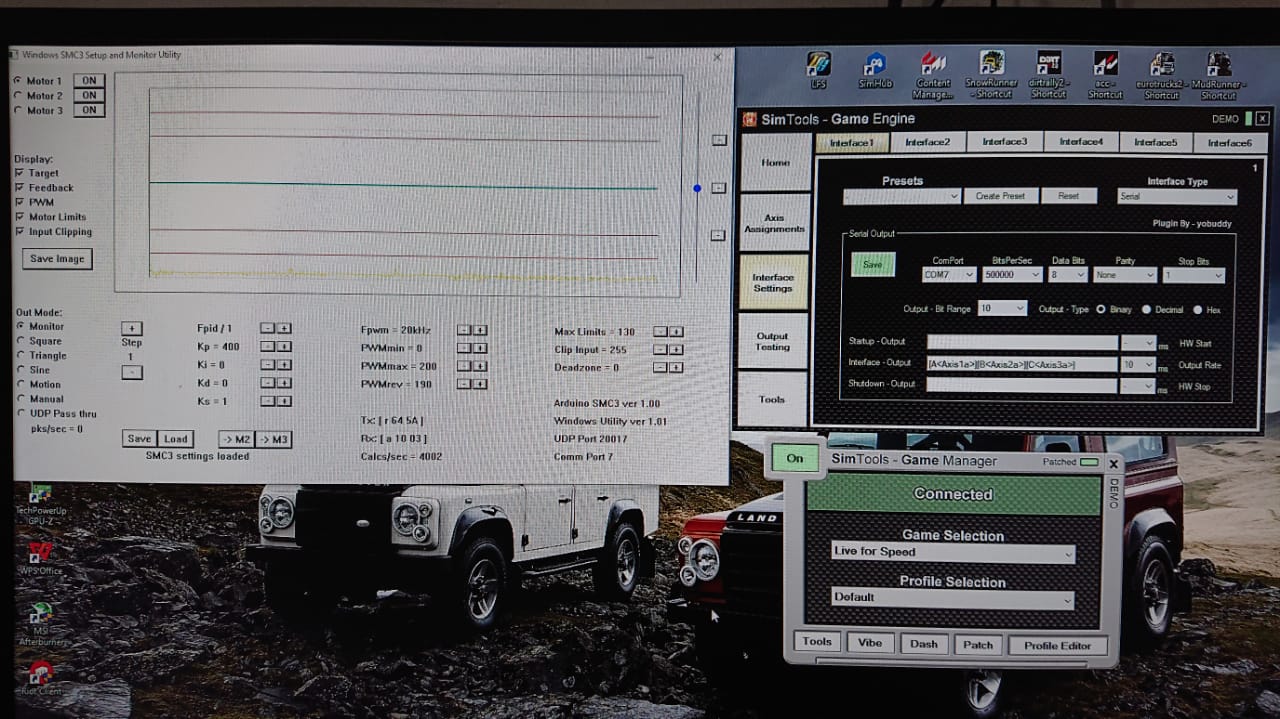1280x719 pixels.
Task: Expand the Output Bit Range dropdown
Action: point(1002,309)
